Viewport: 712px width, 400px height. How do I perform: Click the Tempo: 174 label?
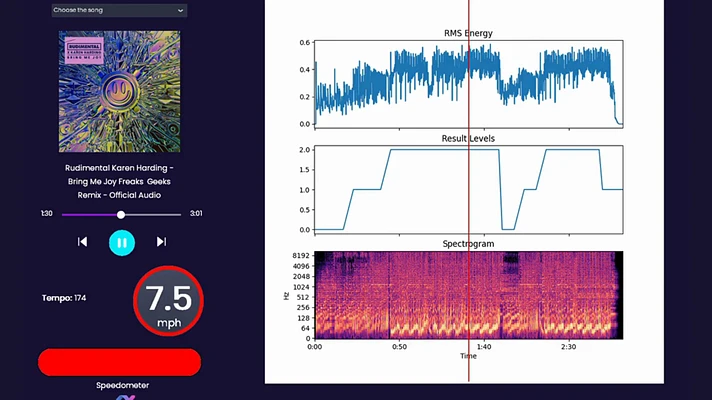[64, 298]
